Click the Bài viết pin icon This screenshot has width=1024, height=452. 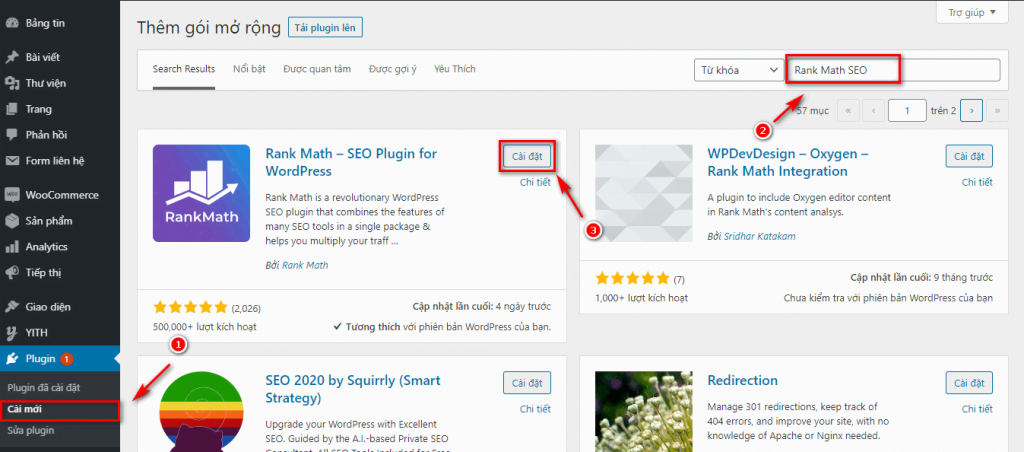[12, 57]
